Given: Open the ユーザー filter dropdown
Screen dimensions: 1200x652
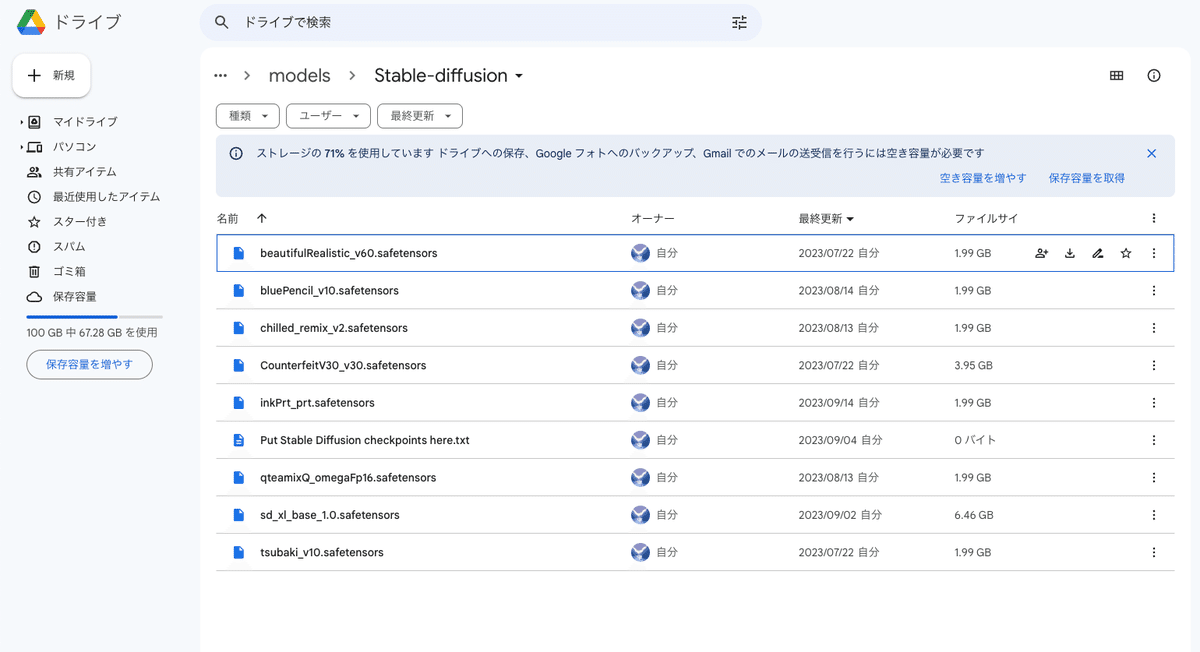Looking at the screenshot, I should [x=328, y=116].
